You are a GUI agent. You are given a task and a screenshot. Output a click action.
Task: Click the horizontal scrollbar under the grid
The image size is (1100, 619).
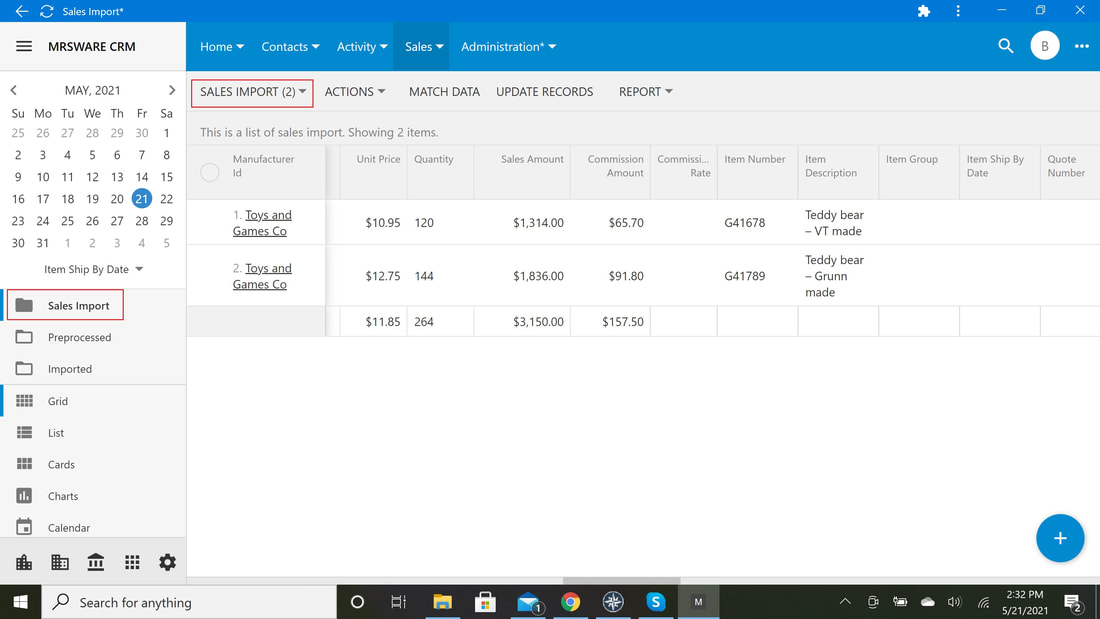coord(621,580)
